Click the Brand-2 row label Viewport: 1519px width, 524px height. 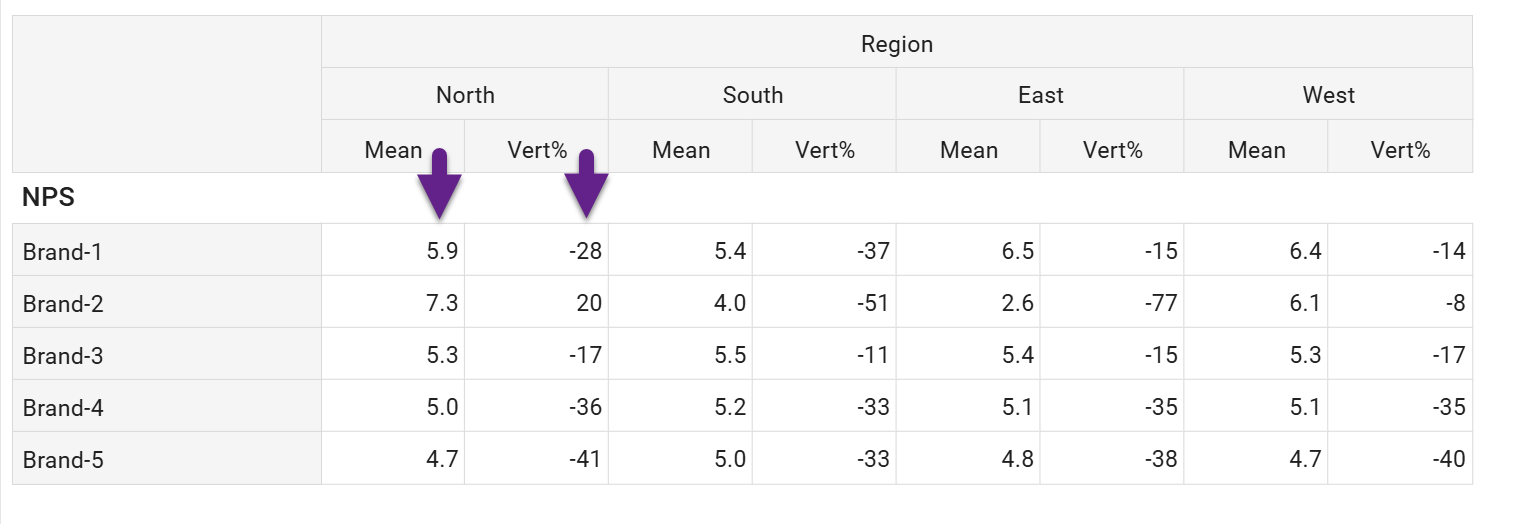63,303
